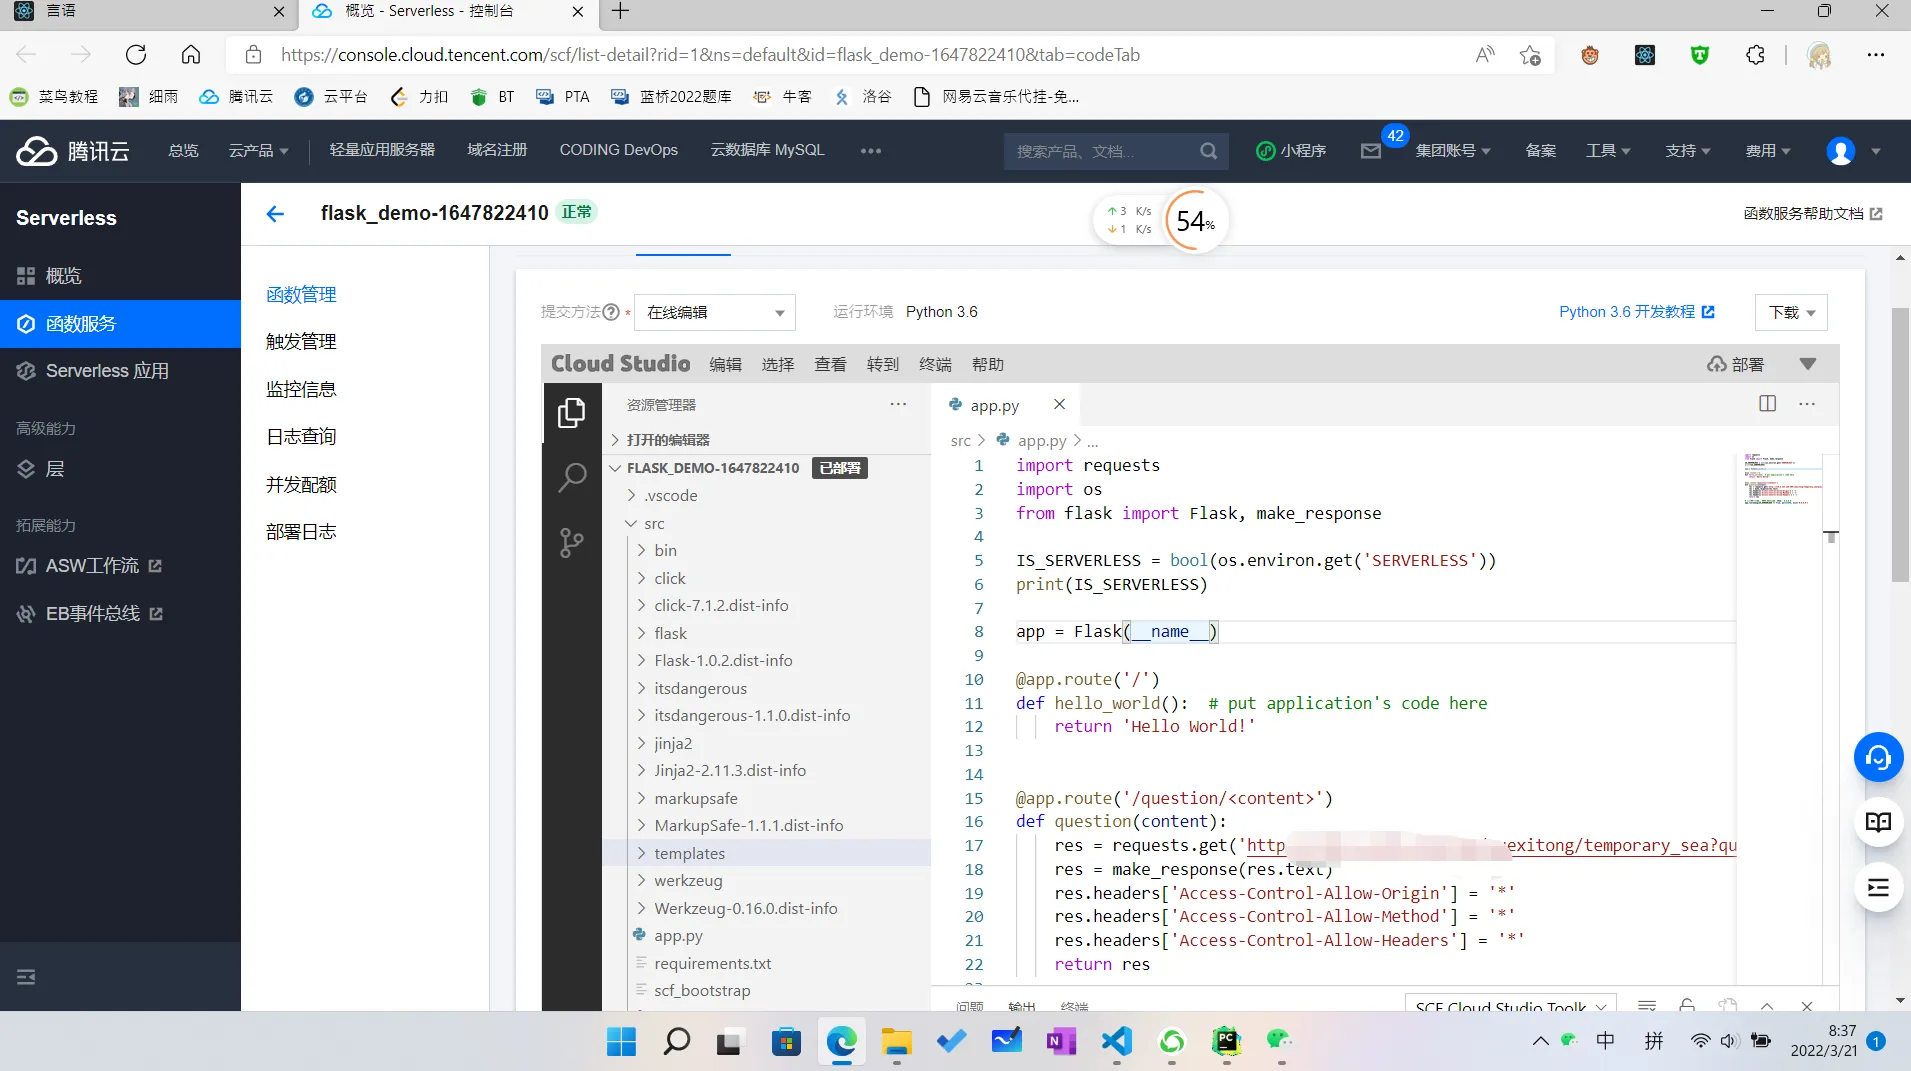This screenshot has height=1071, width=1911.
Task: Click the Tencent Cloud logo
Action: point(73,151)
